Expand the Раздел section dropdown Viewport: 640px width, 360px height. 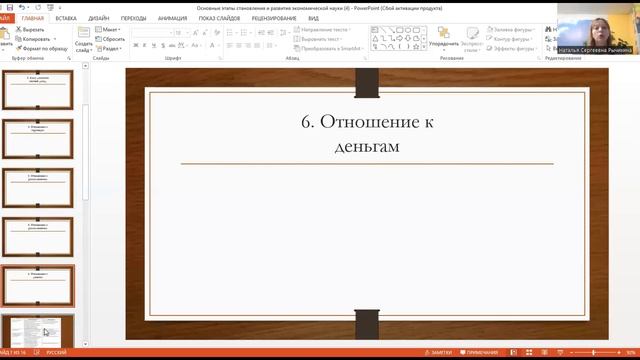pyautogui.click(x=109, y=48)
